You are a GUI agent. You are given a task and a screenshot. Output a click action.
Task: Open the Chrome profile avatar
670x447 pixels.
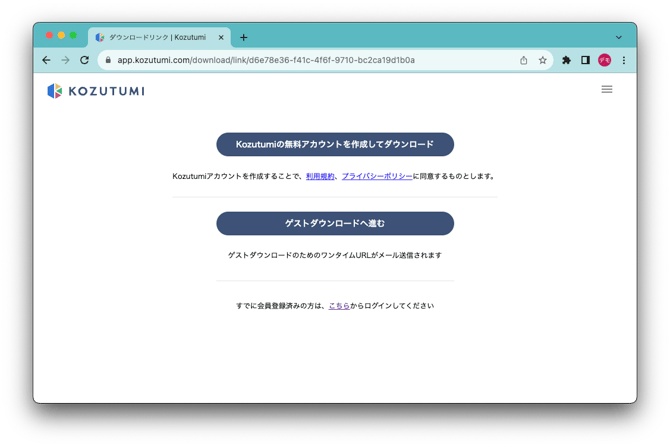[x=604, y=60]
